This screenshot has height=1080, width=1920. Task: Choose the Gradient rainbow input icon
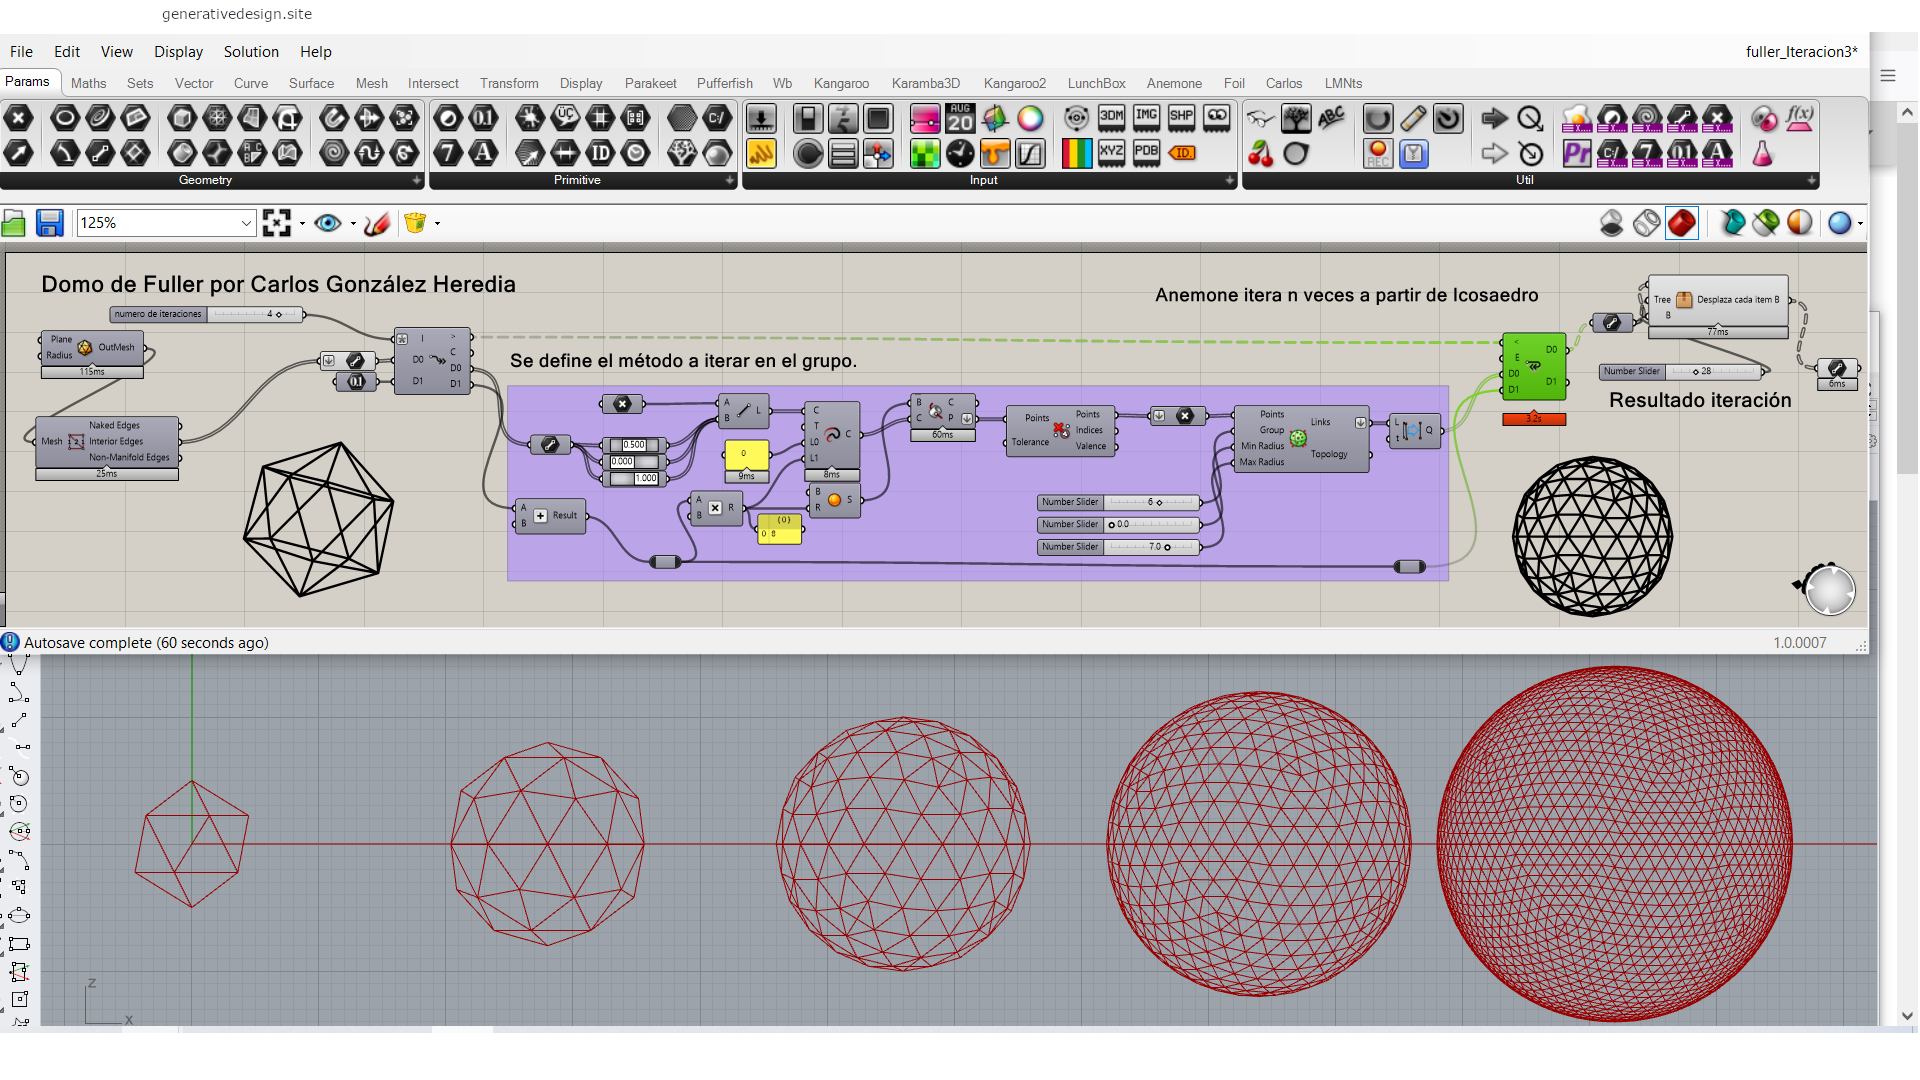[x=1077, y=153]
